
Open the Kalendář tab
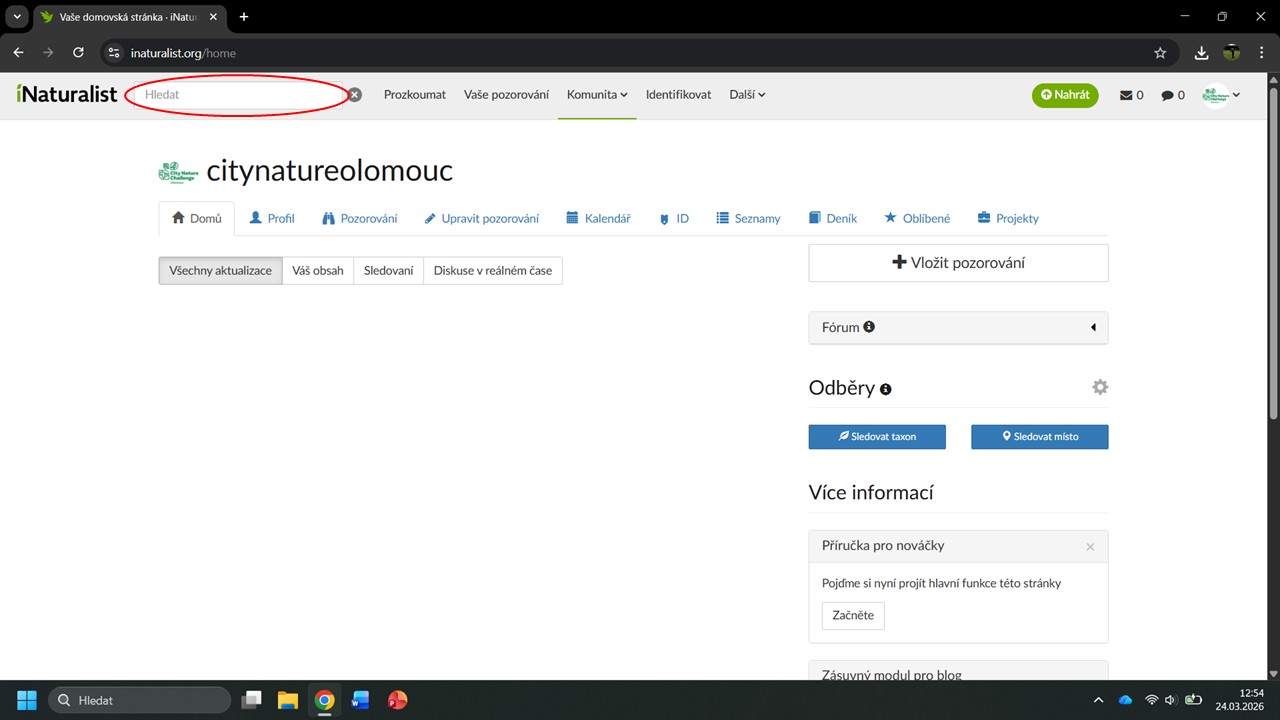598,218
